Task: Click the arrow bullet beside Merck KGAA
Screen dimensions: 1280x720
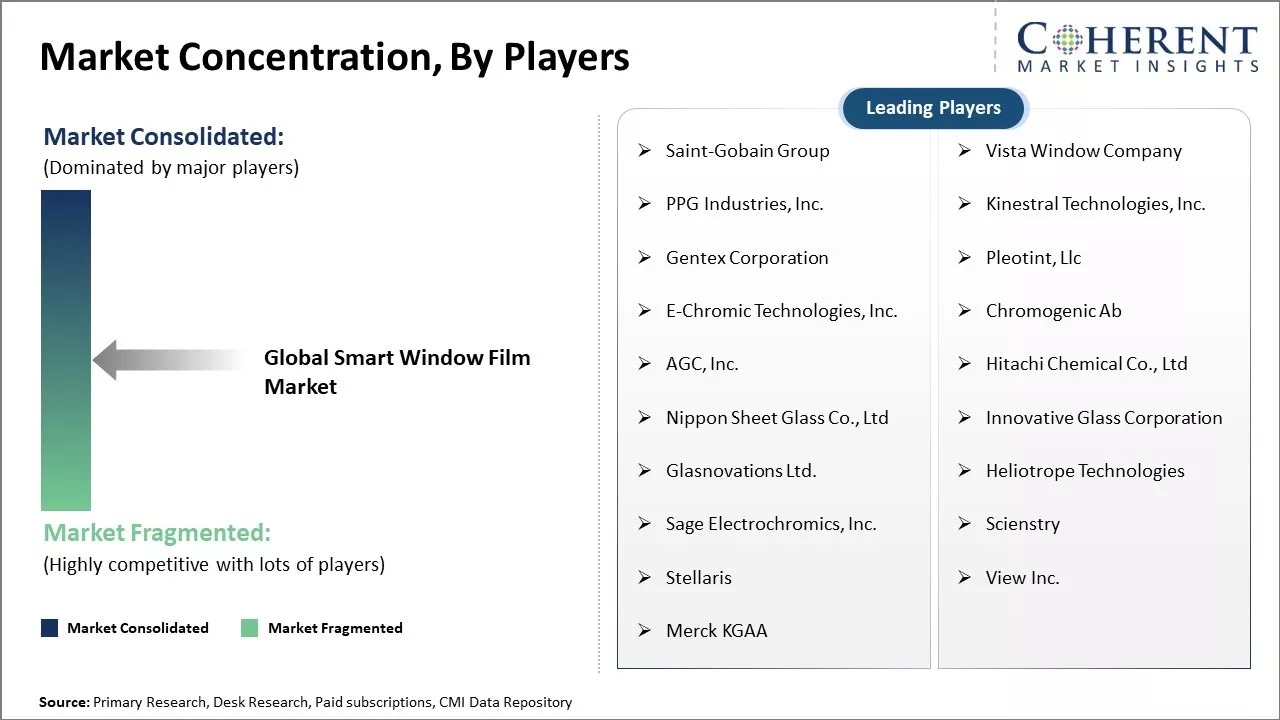Action: (645, 631)
